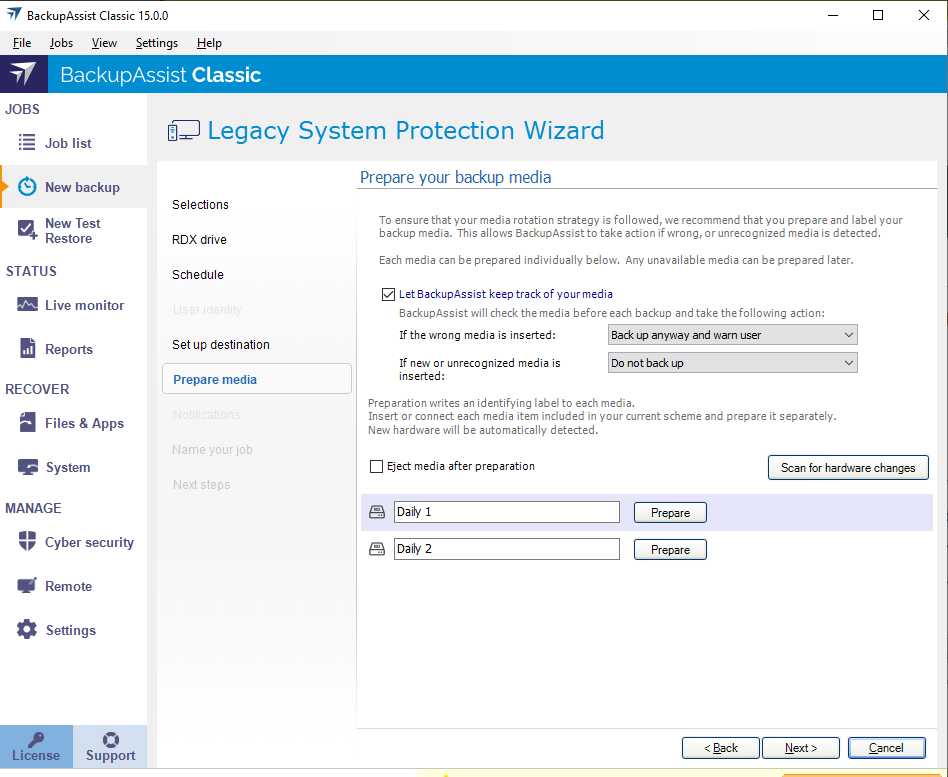Open the Live monitor icon
The image size is (948, 777).
[27, 305]
